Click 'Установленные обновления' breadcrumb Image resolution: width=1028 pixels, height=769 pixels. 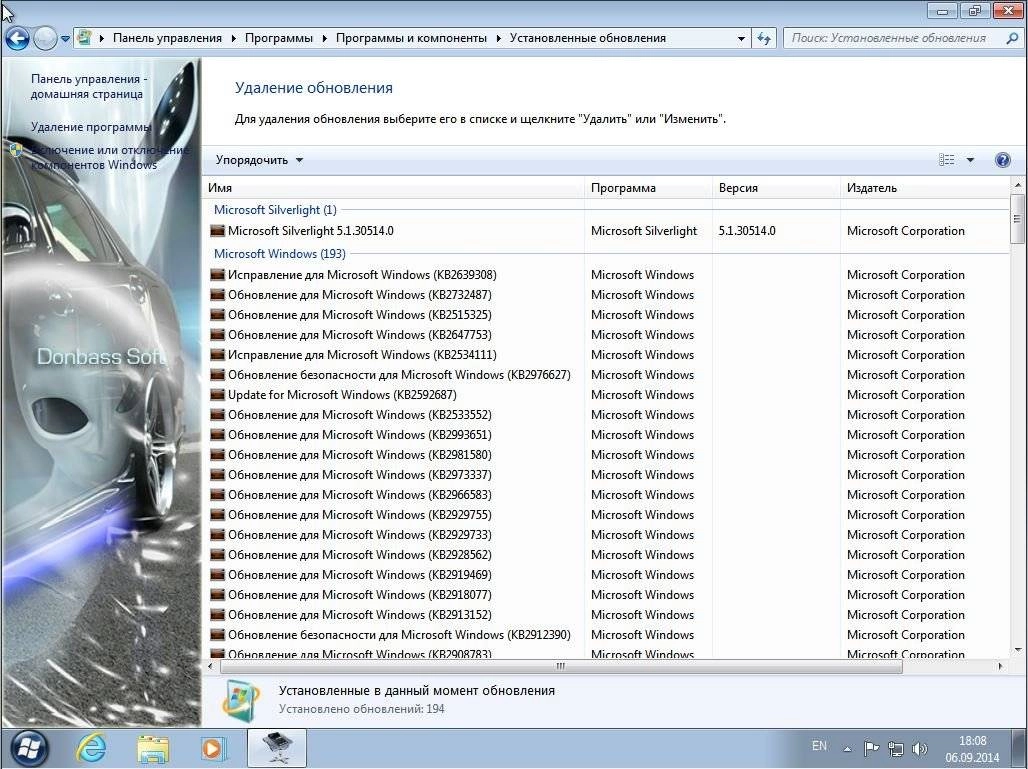click(x=587, y=38)
